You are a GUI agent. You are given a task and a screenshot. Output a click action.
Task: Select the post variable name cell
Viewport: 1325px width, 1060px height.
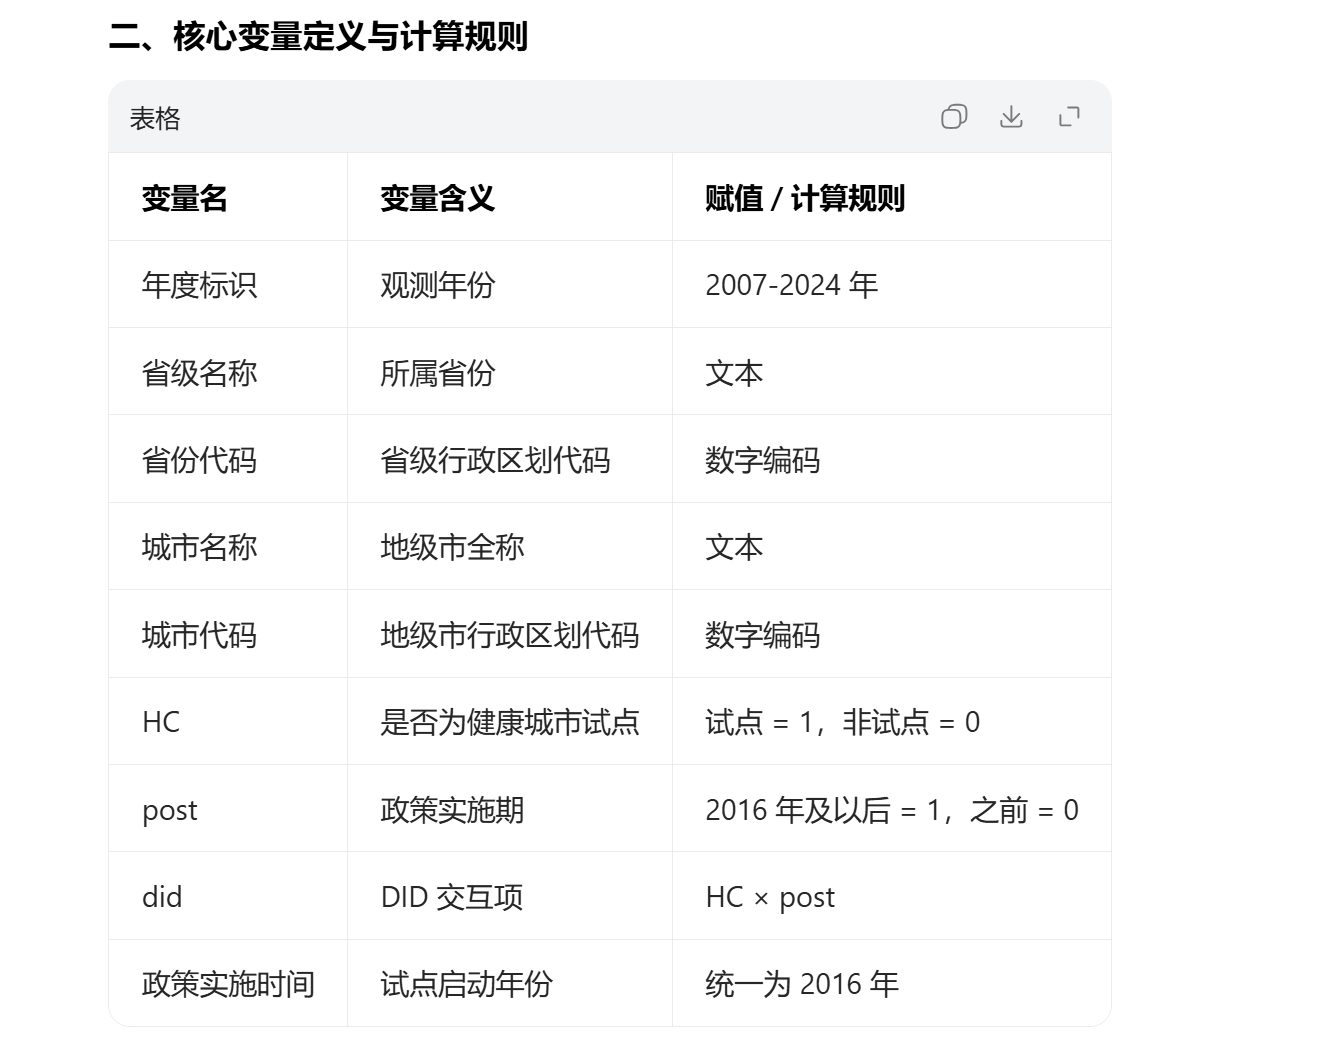pos(170,810)
